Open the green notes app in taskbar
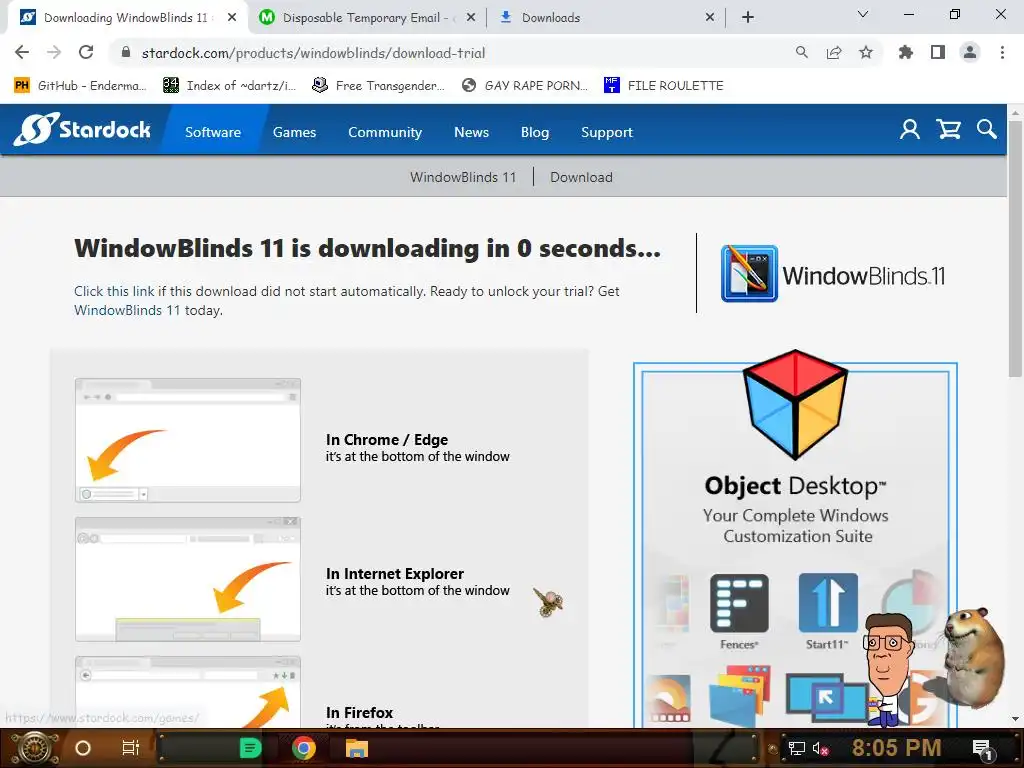 tap(250, 748)
